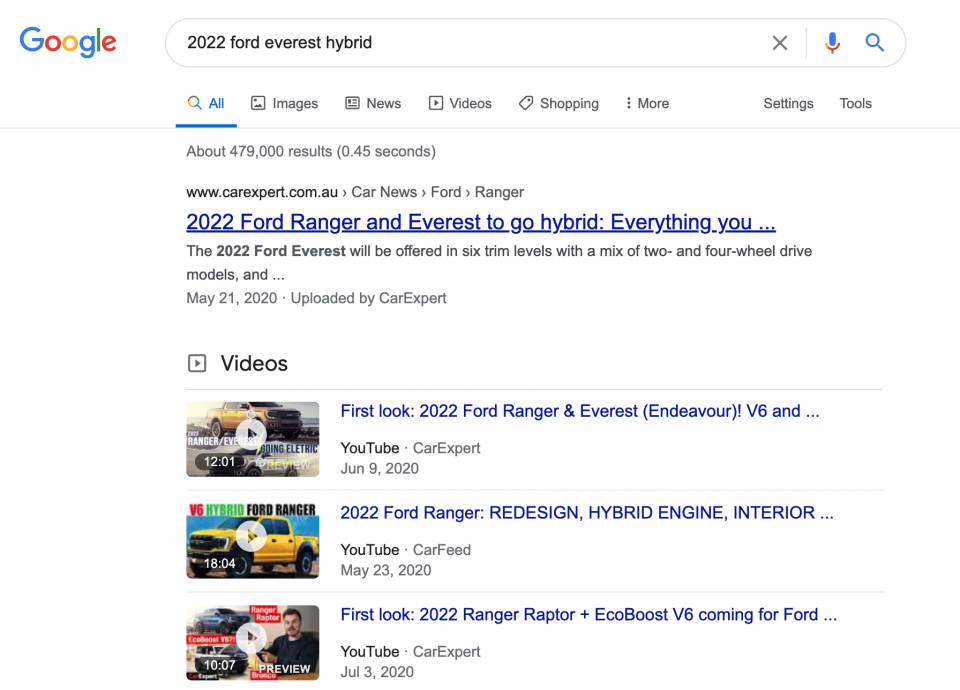This screenshot has height=690, width=960.
Task: Clear the search box text
Action: pyautogui.click(x=780, y=43)
